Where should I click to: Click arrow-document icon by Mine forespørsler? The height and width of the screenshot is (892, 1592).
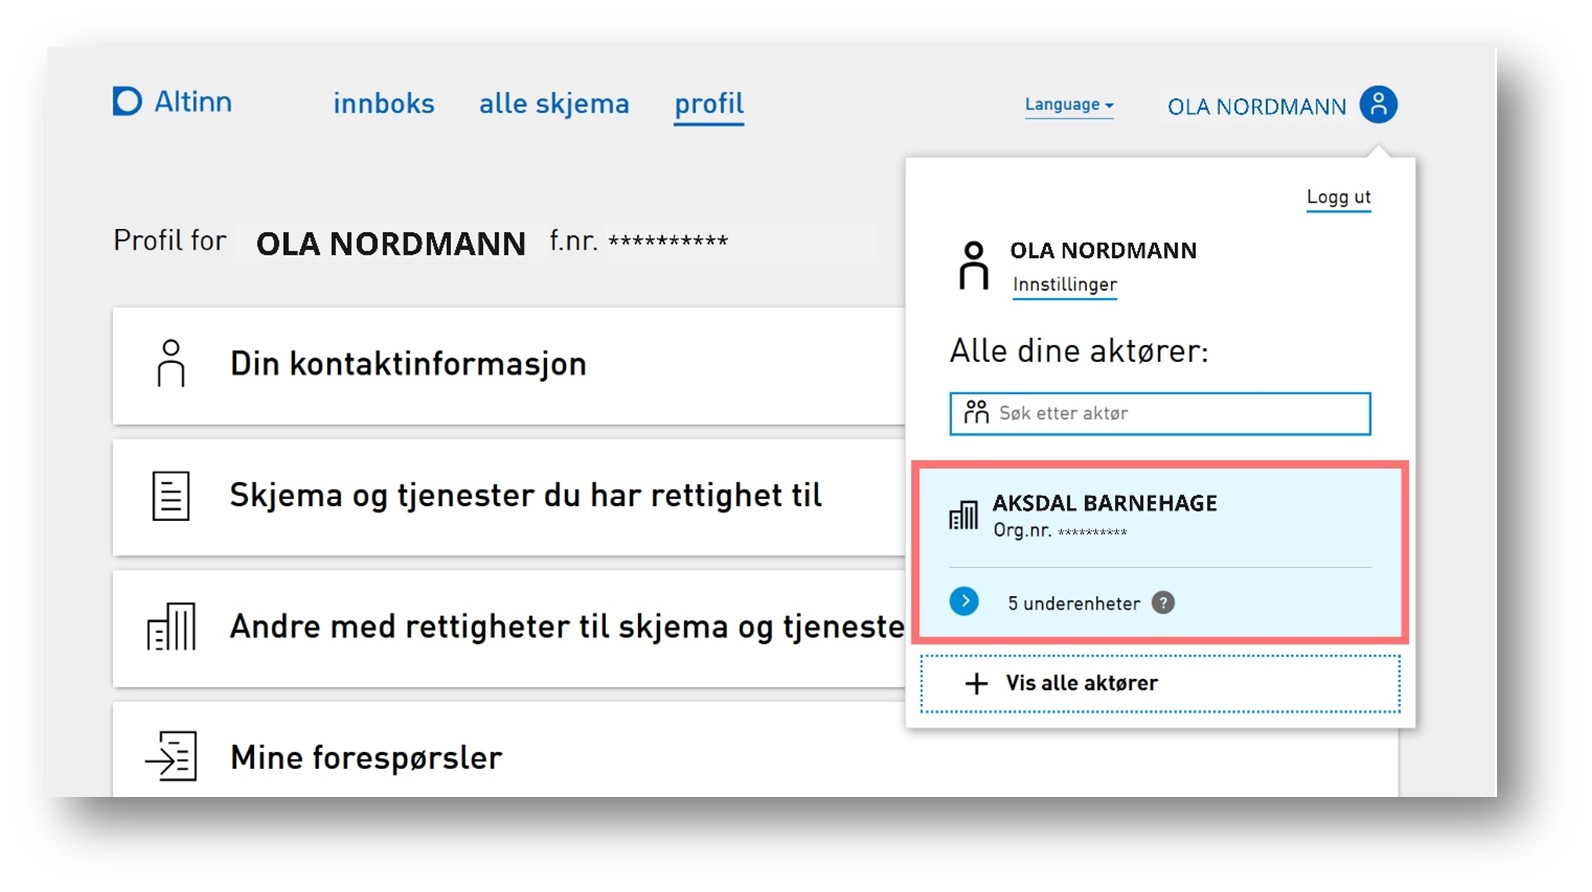(171, 756)
